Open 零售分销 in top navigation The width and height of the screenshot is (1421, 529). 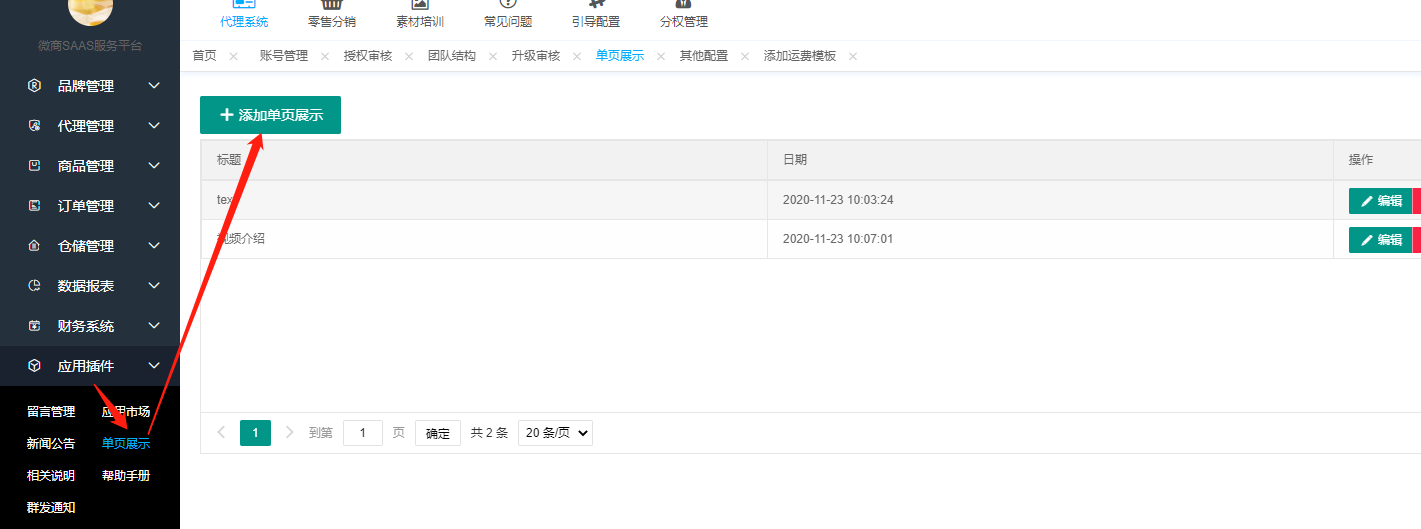331,21
